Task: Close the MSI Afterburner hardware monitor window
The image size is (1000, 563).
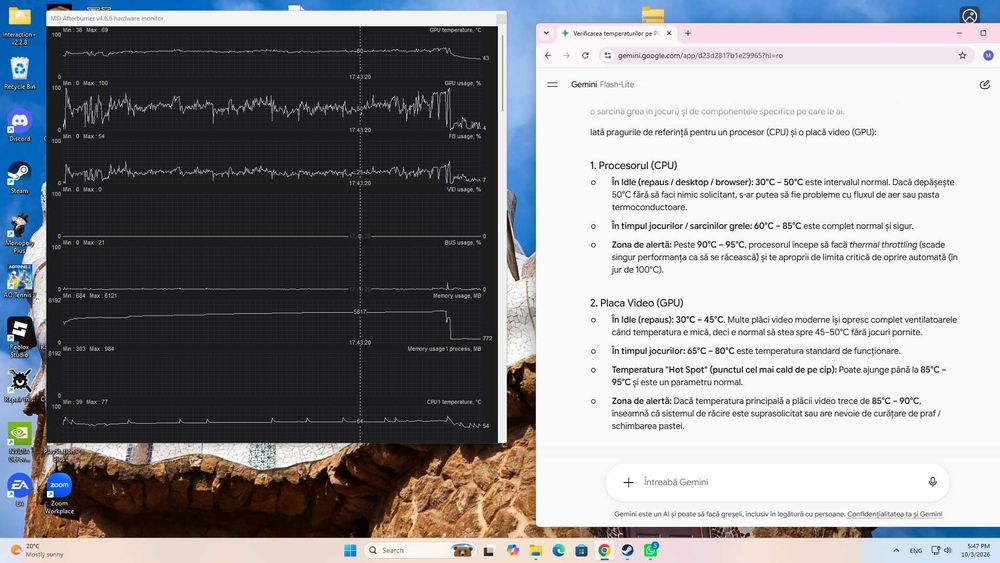Action: [501, 18]
